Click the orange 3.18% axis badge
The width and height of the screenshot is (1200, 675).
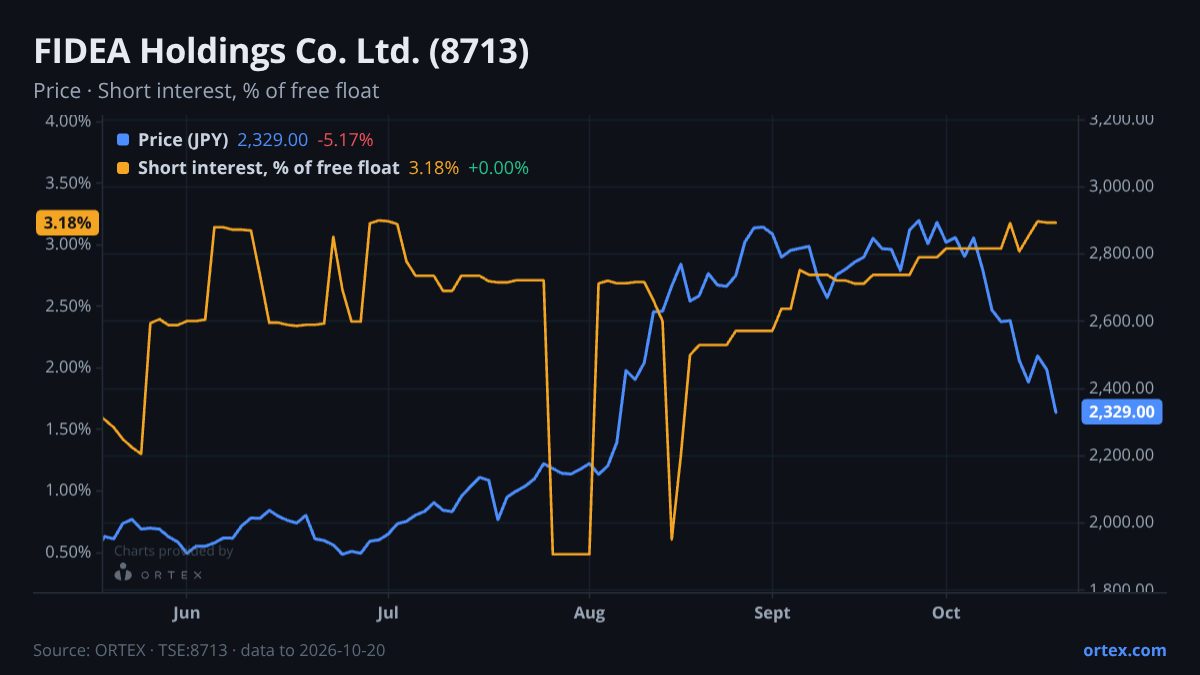point(67,222)
